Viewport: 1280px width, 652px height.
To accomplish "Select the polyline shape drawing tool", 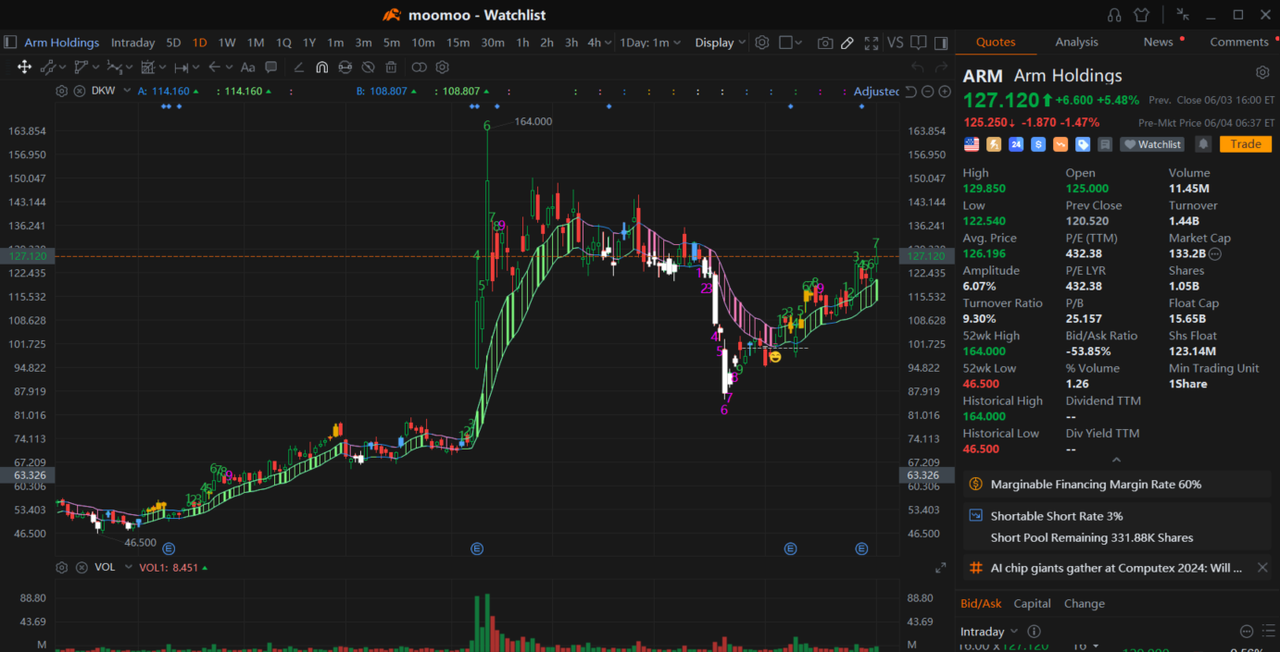I will pyautogui.click(x=81, y=67).
